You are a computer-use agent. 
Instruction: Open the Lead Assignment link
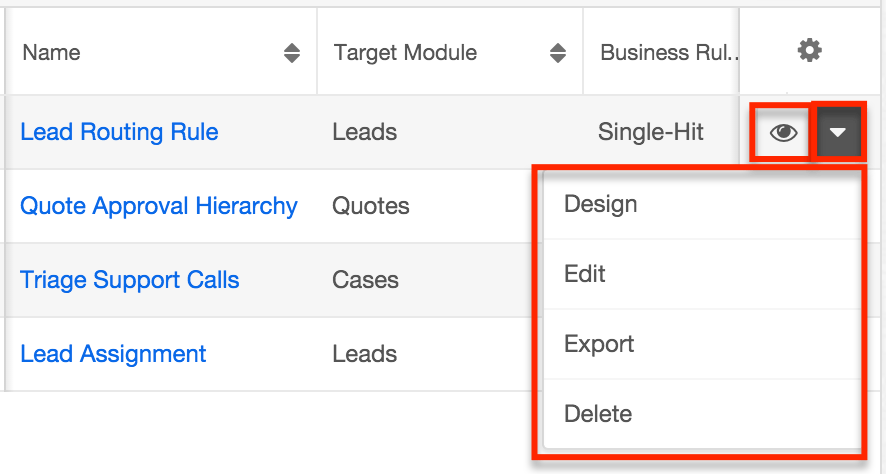click(x=113, y=354)
